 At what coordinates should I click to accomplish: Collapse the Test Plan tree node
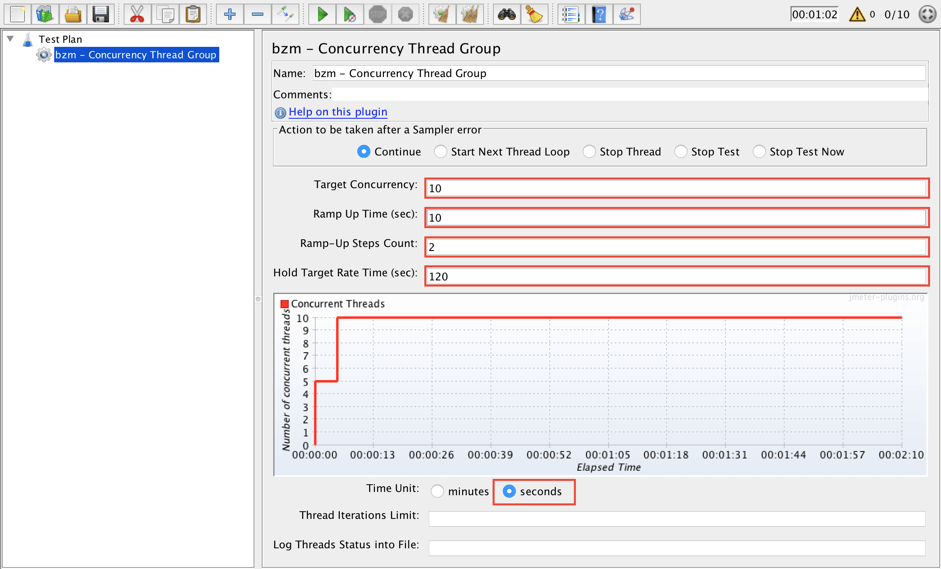pos(10,38)
